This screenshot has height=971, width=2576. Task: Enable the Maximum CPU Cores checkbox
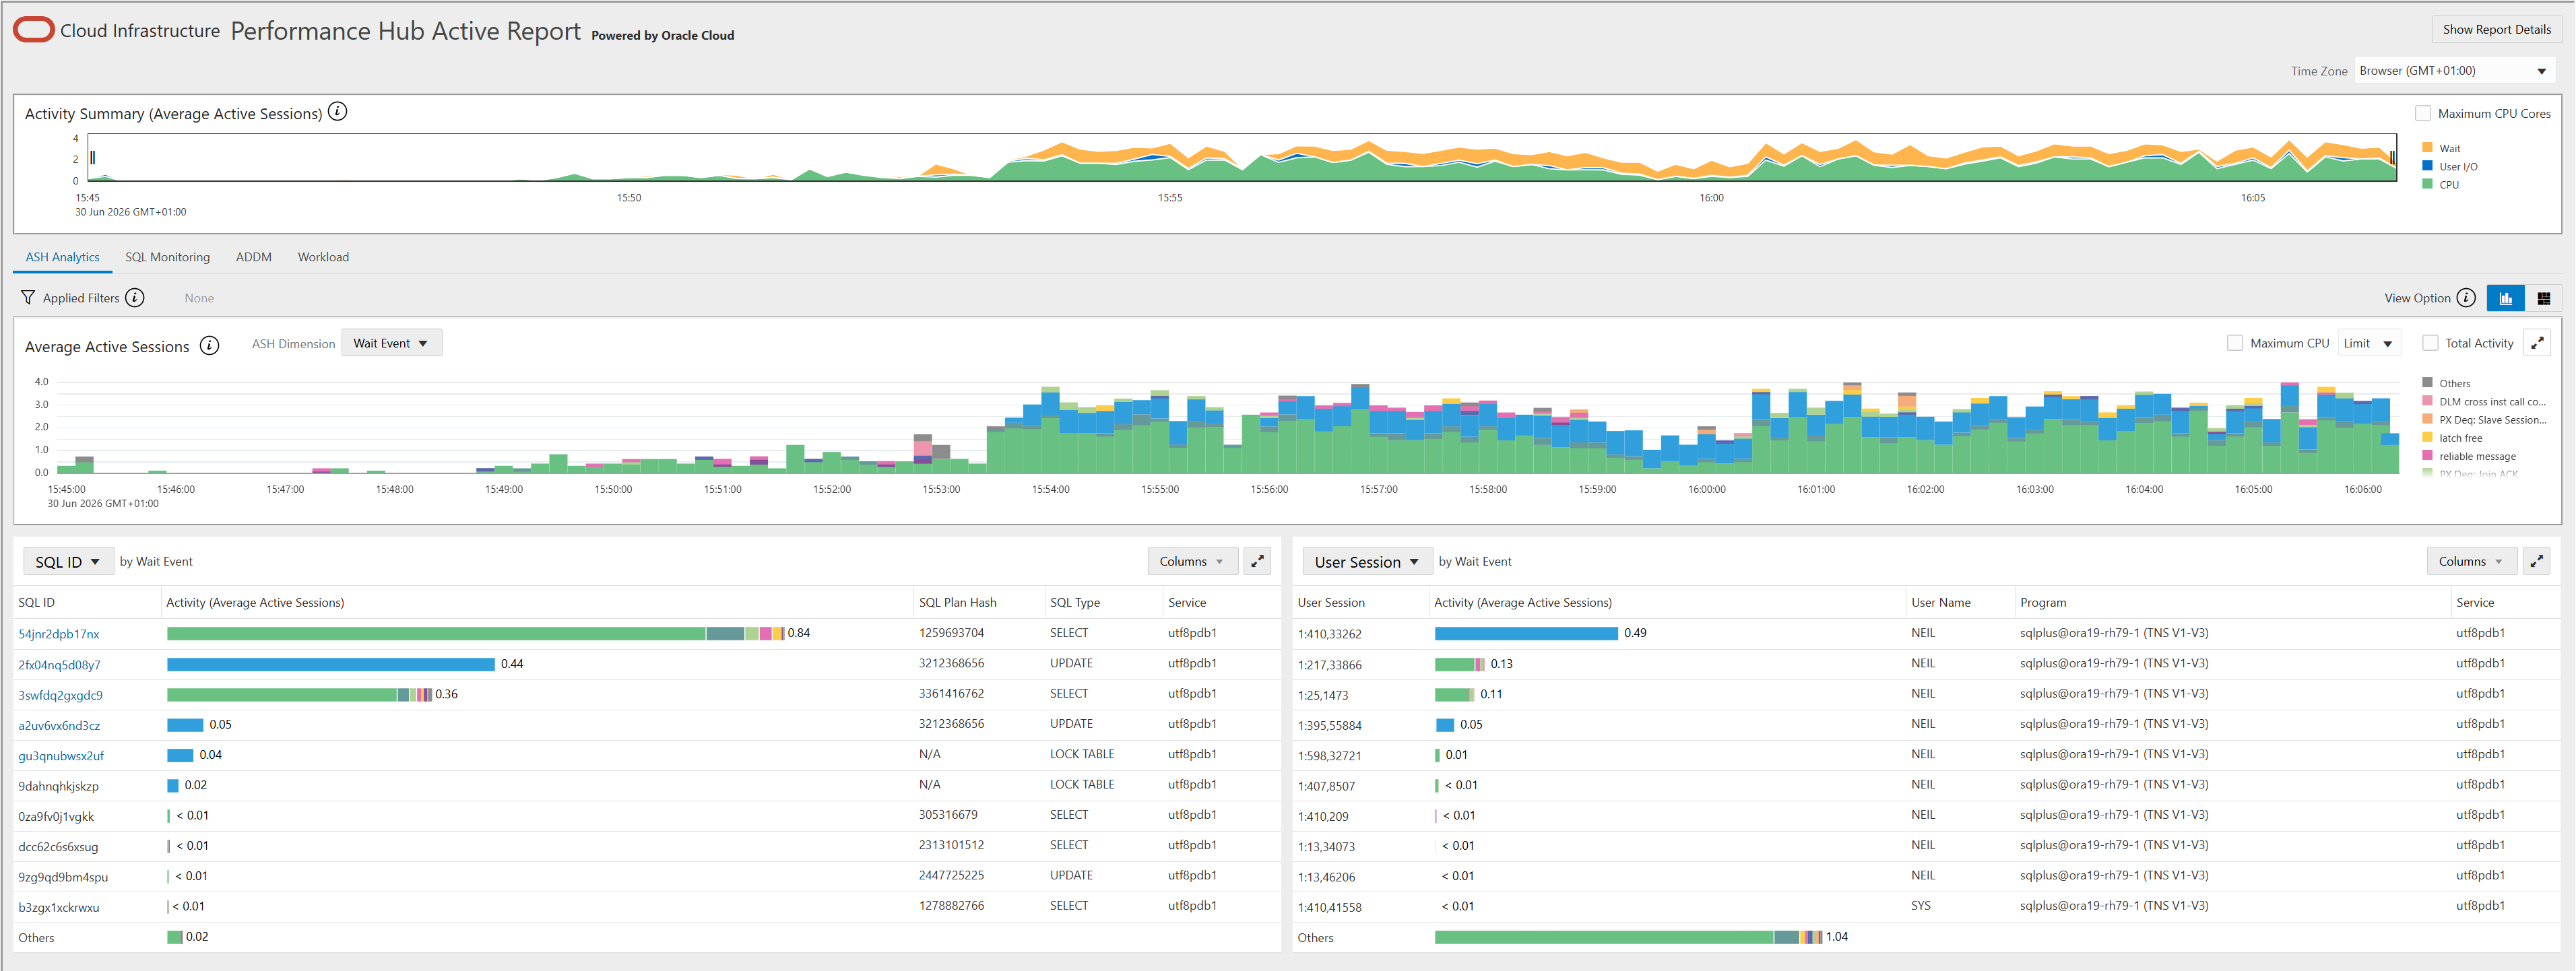pyautogui.click(x=2422, y=114)
